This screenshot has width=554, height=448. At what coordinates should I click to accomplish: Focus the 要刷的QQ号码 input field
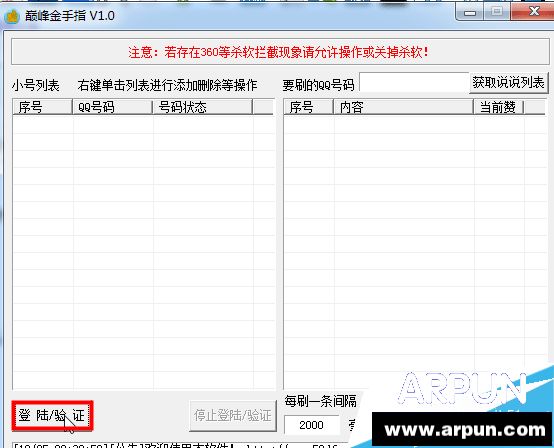click(414, 83)
